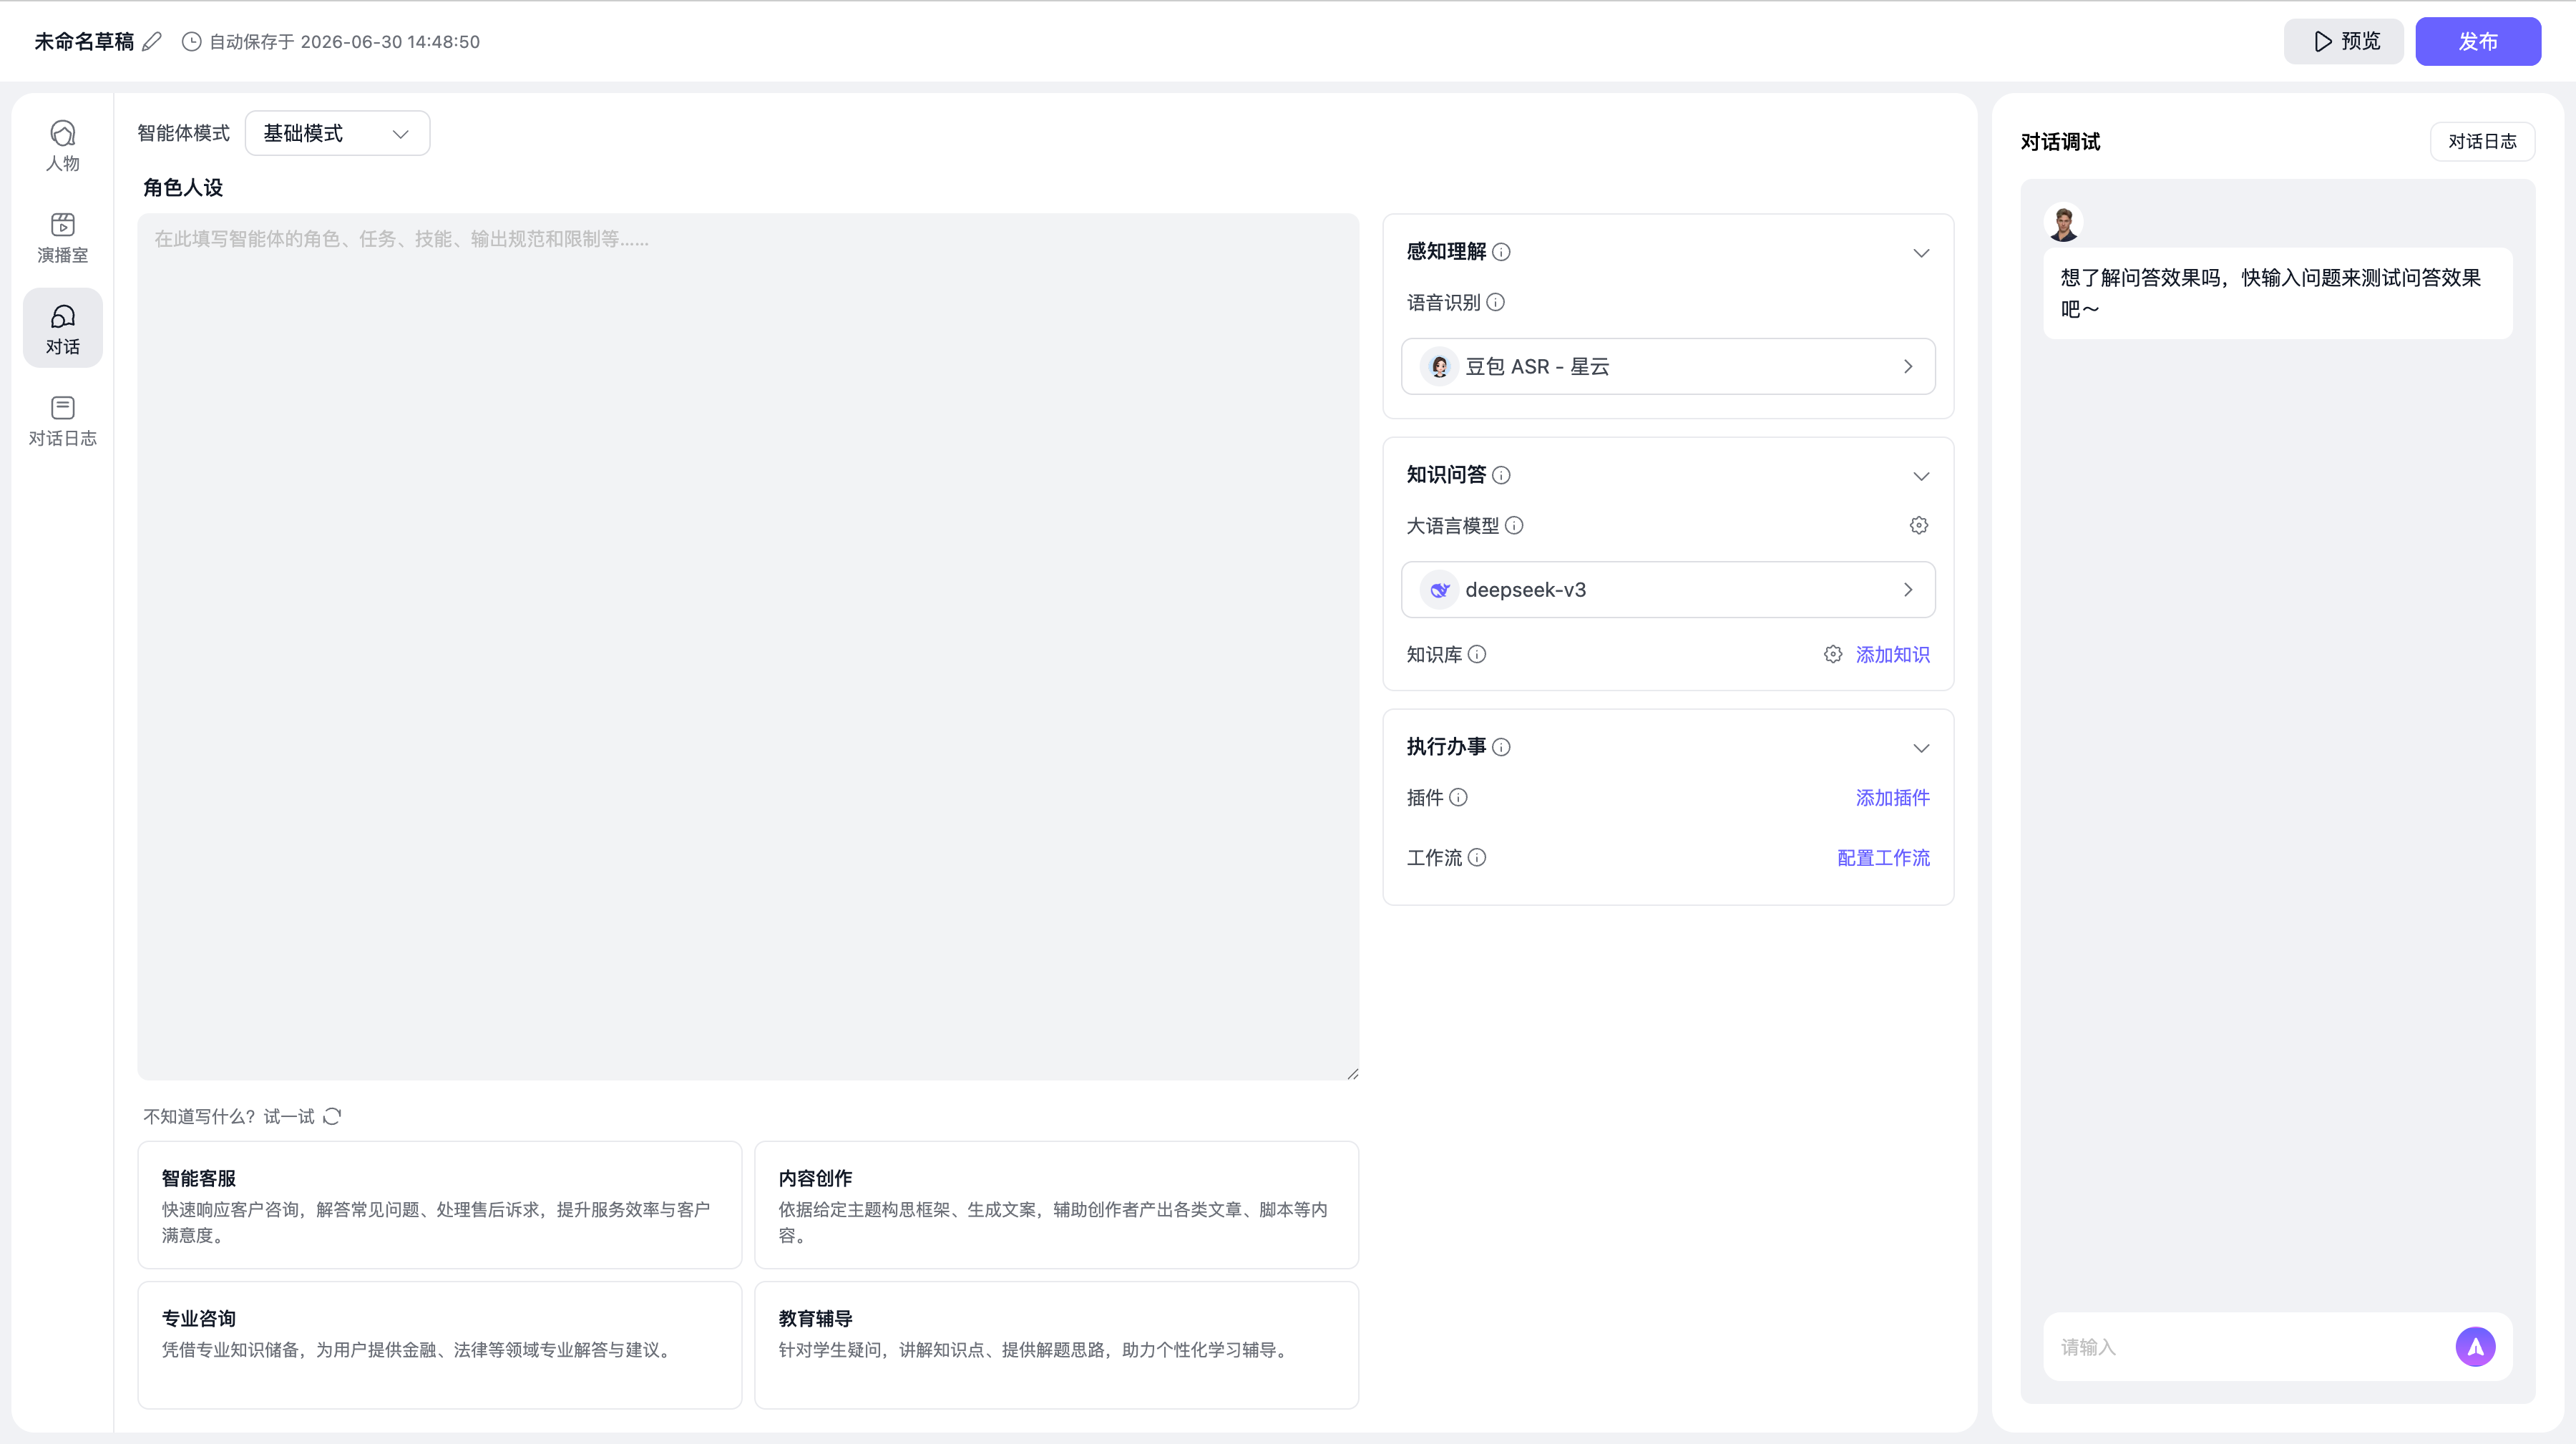Show info for 知识库
The width and height of the screenshot is (2576, 1444).
tap(1477, 654)
